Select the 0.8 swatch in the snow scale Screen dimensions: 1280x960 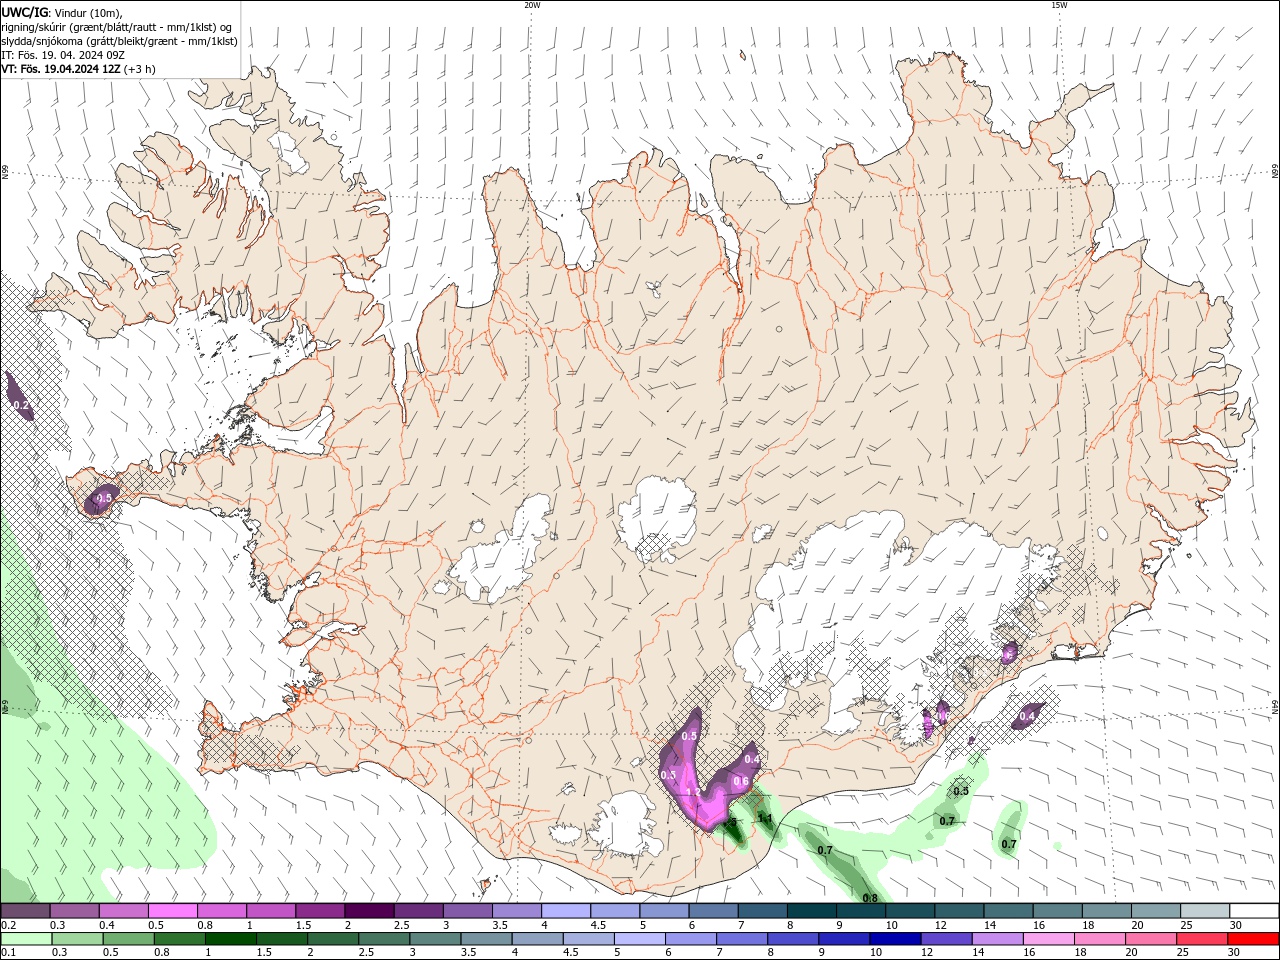pos(222,911)
